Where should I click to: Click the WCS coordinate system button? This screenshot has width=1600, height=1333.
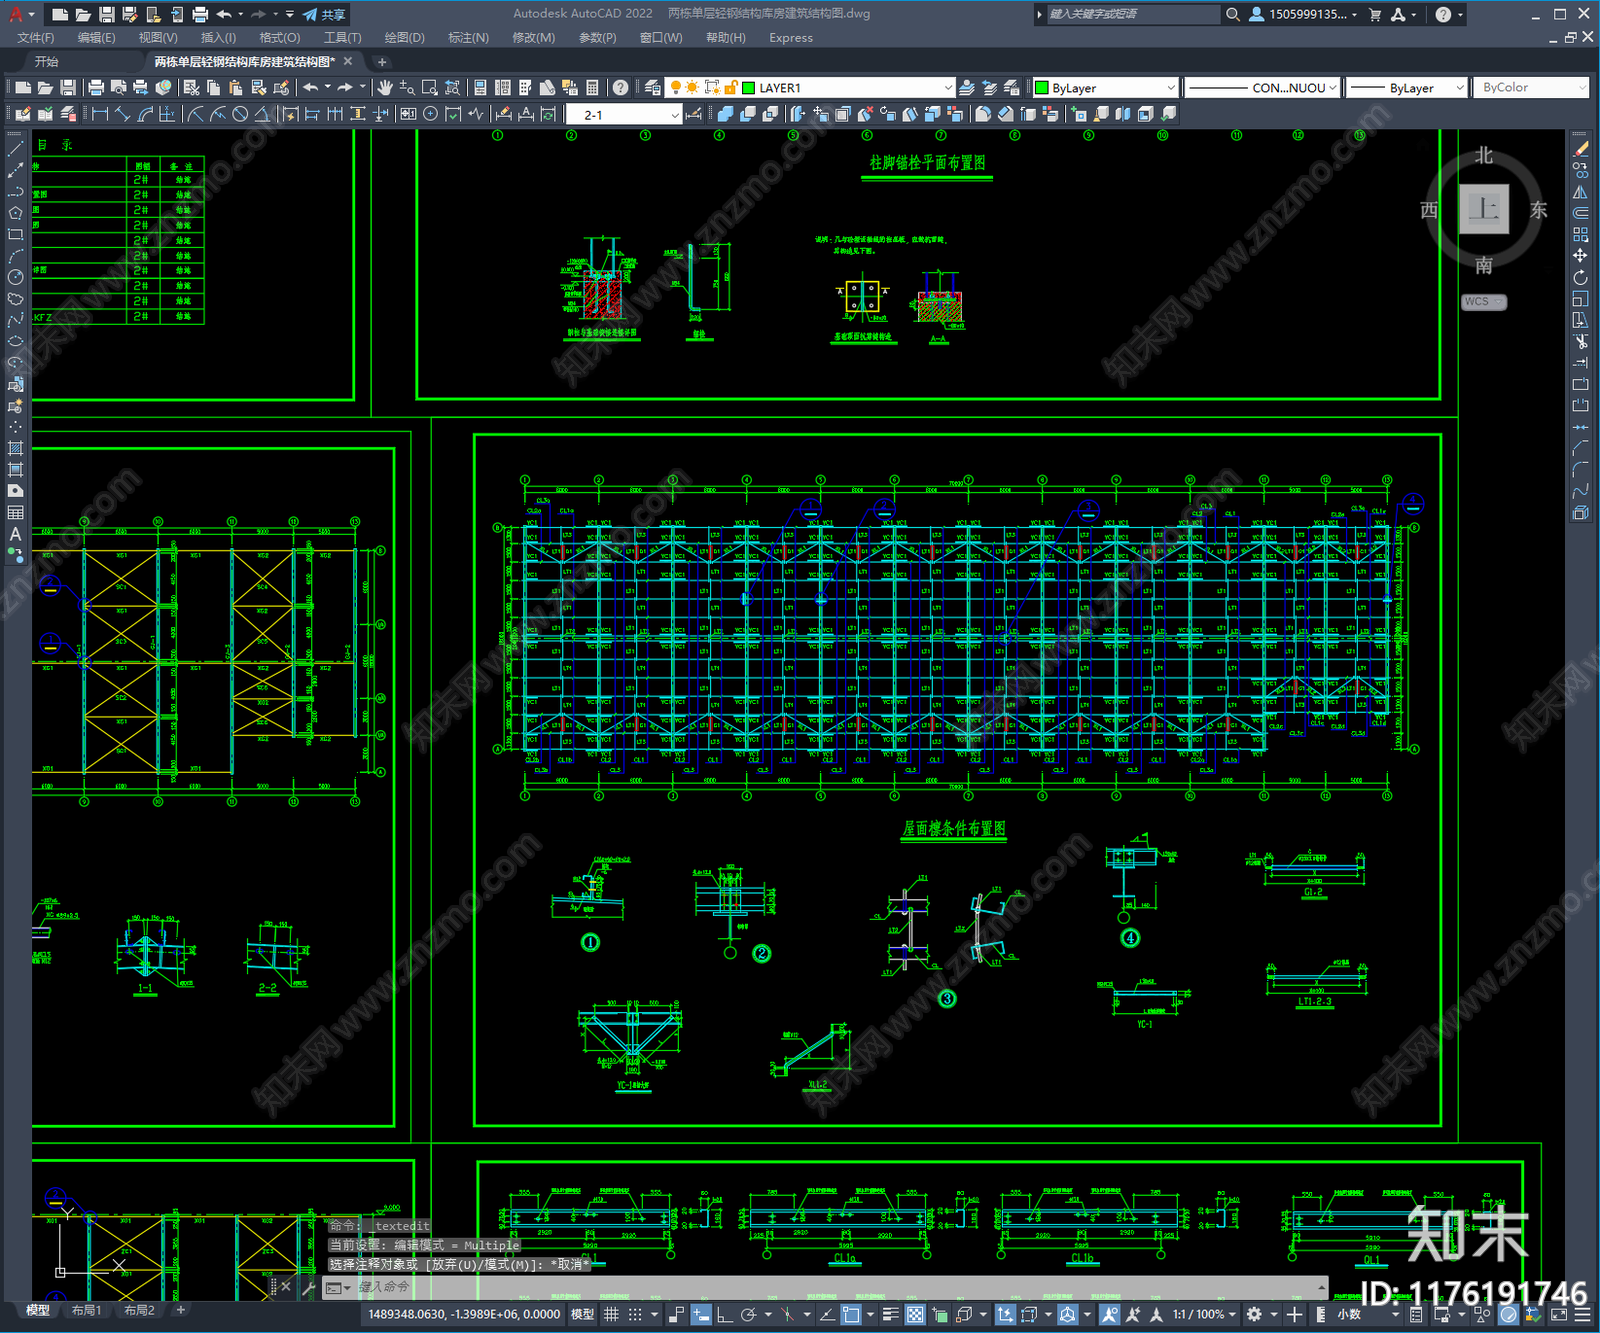[1484, 302]
